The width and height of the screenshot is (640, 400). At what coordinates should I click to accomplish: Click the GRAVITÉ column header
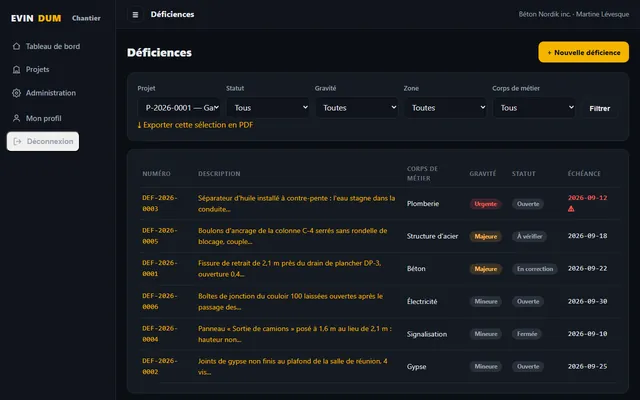click(x=482, y=174)
